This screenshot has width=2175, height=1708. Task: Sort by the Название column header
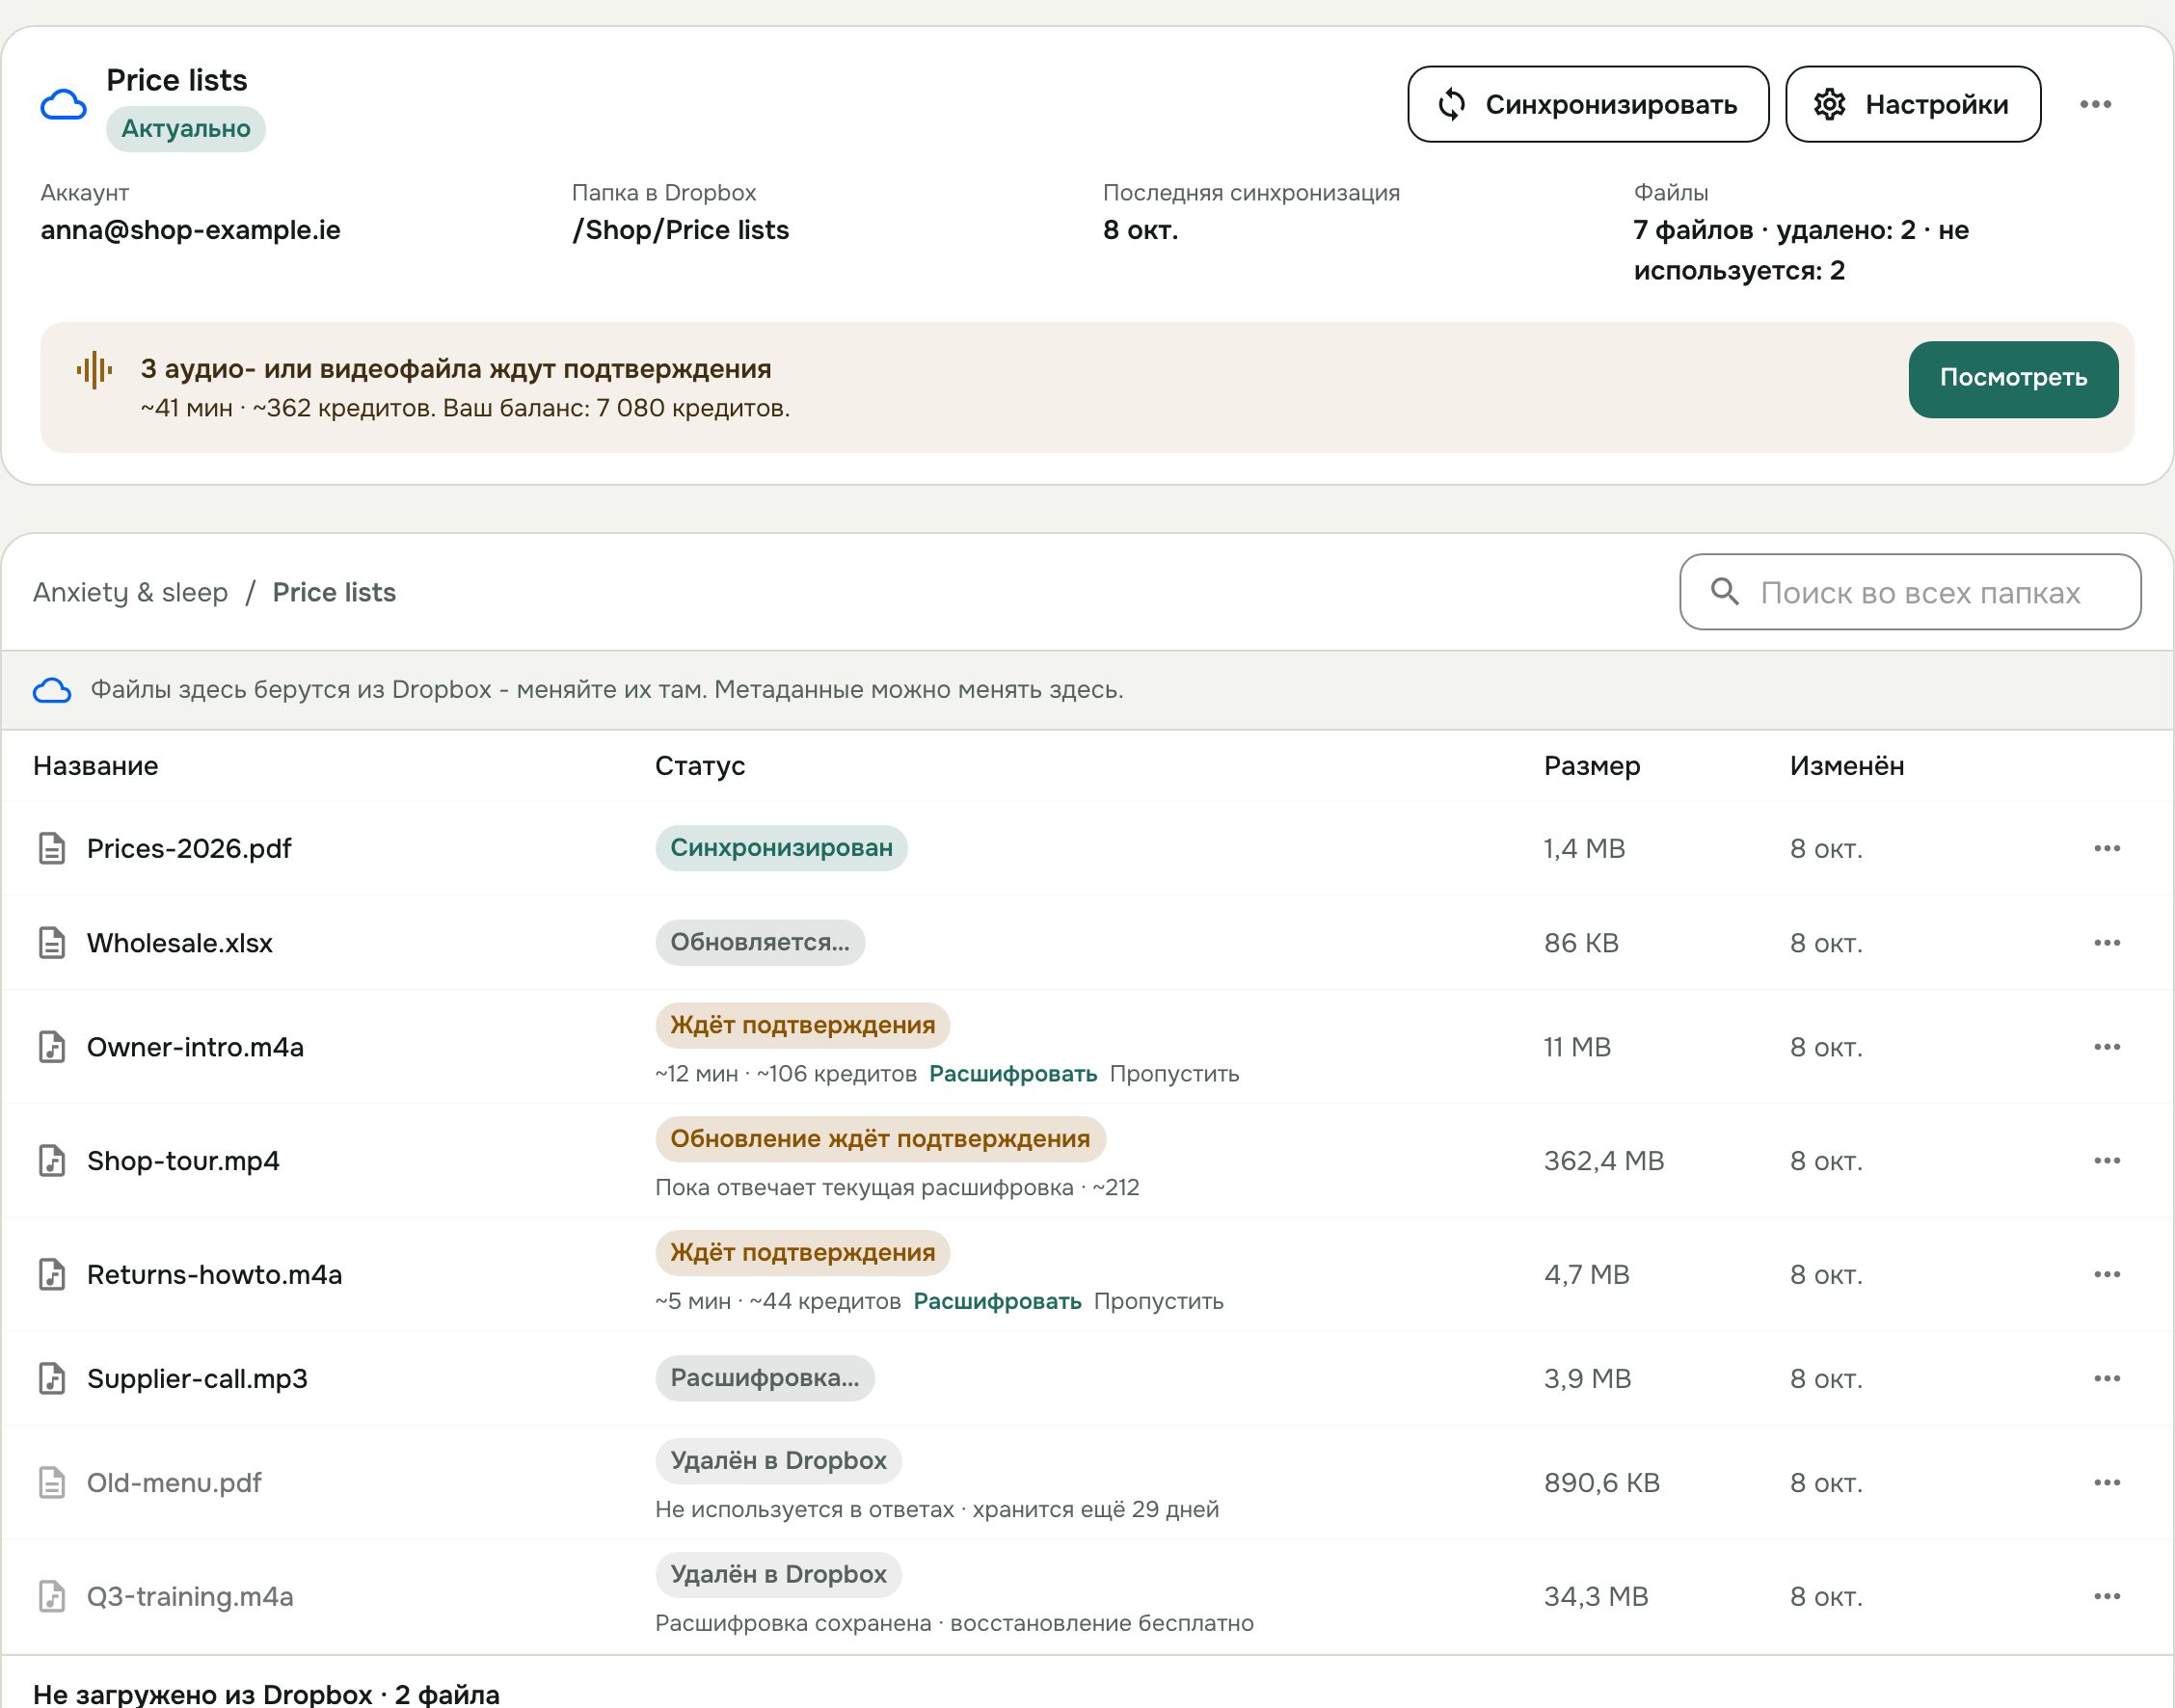point(95,766)
